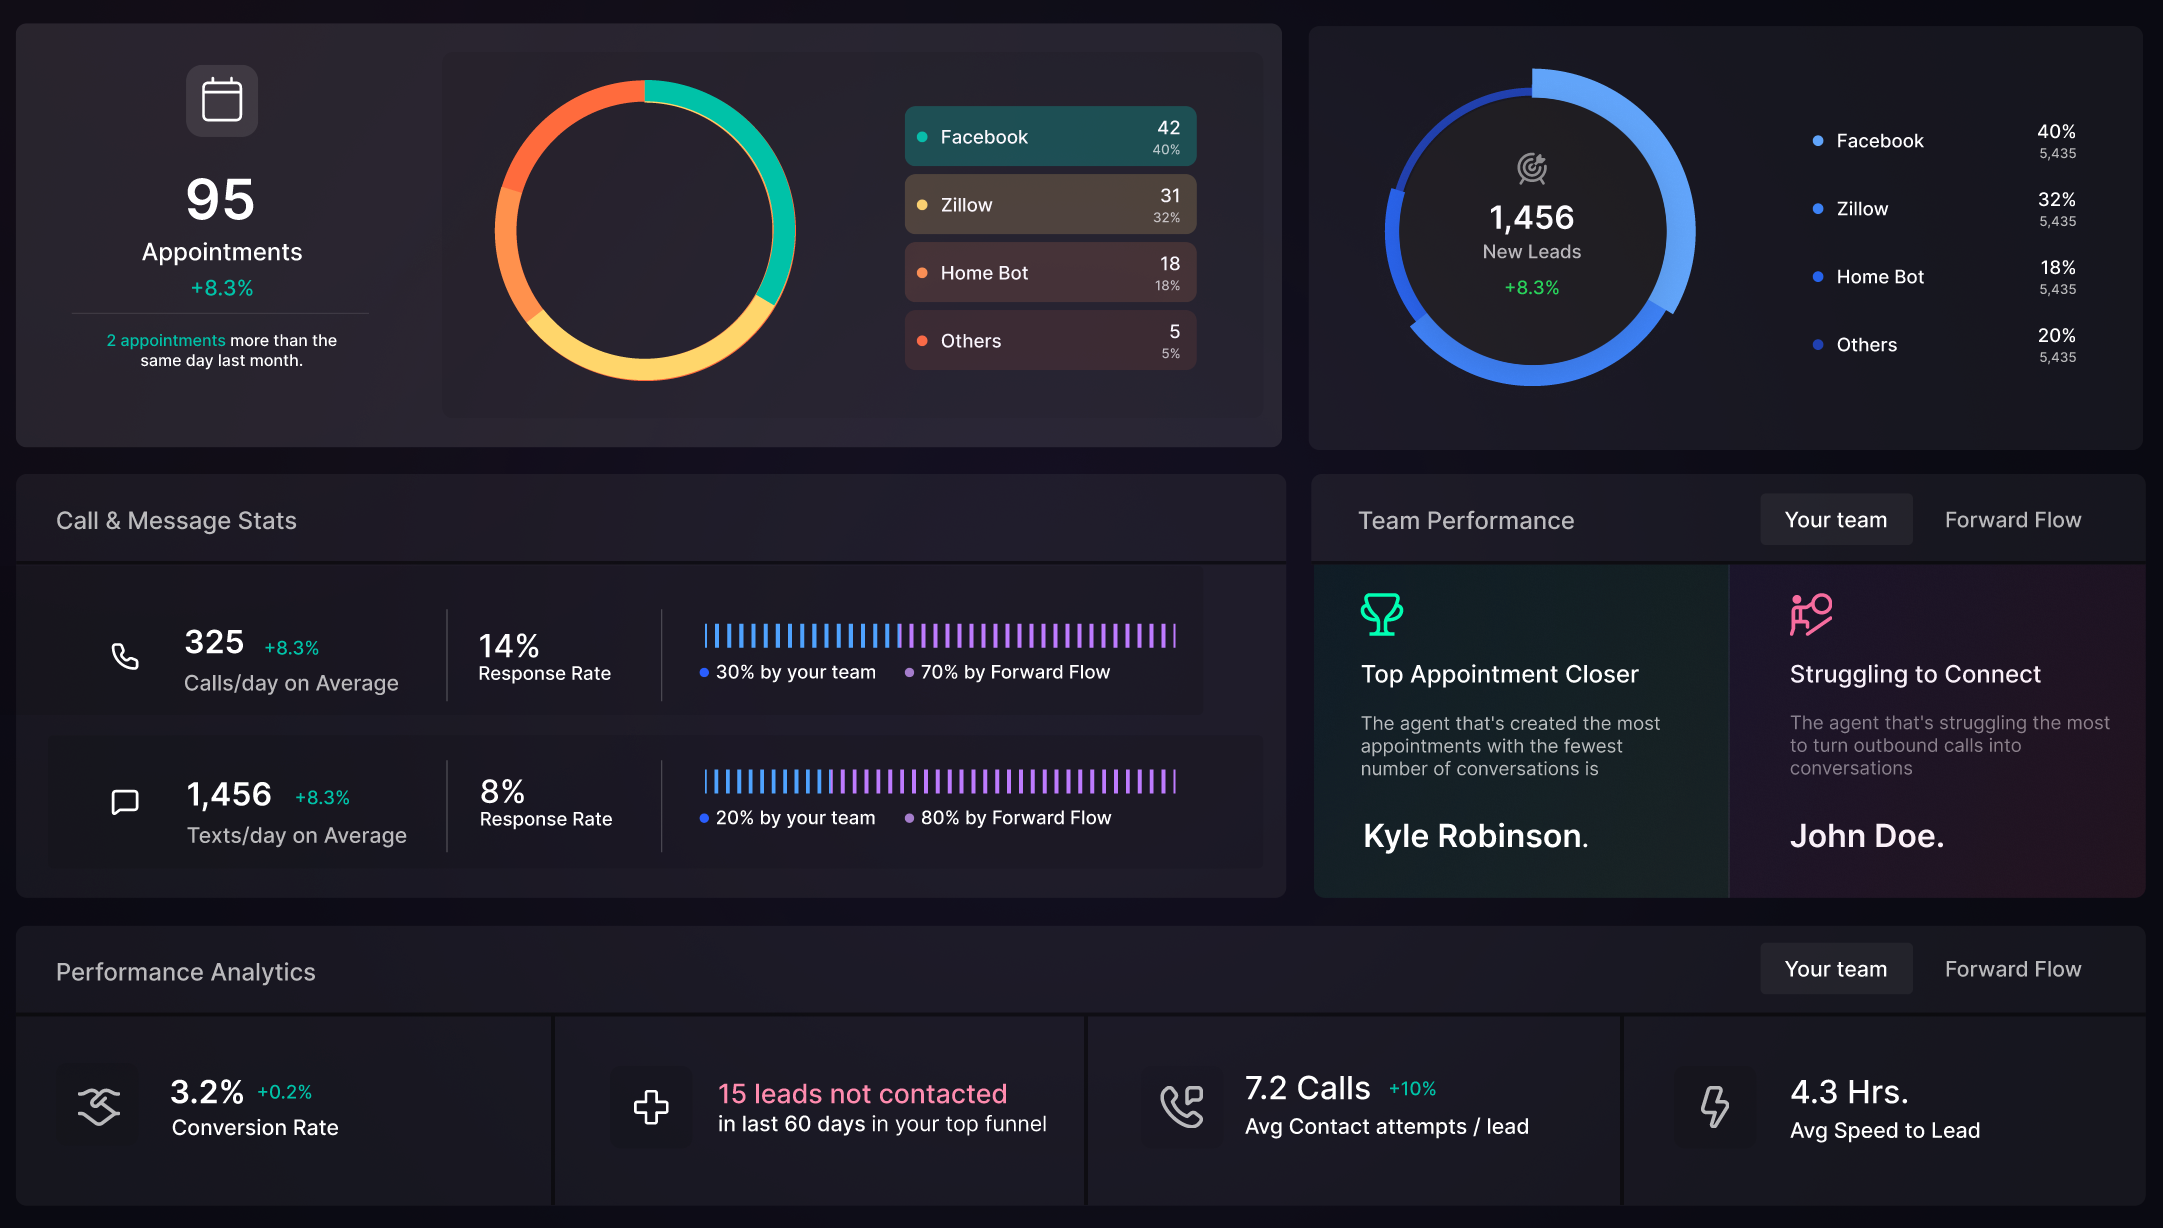Switch to Forward Flow in Performance Analytics
This screenshot has height=1228, width=2163.
2013,968
